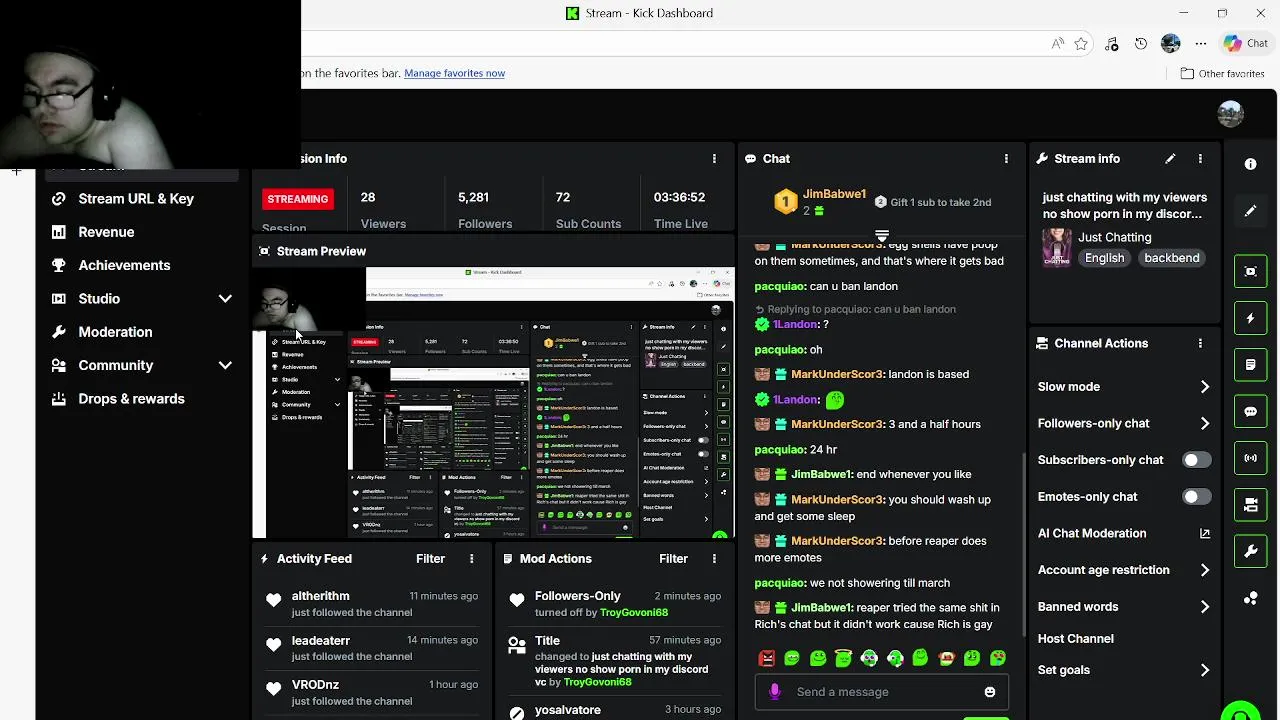Screen dimensions: 1280x720
Task: Open the Mod Actions three-dot menu
Action: coord(714,559)
